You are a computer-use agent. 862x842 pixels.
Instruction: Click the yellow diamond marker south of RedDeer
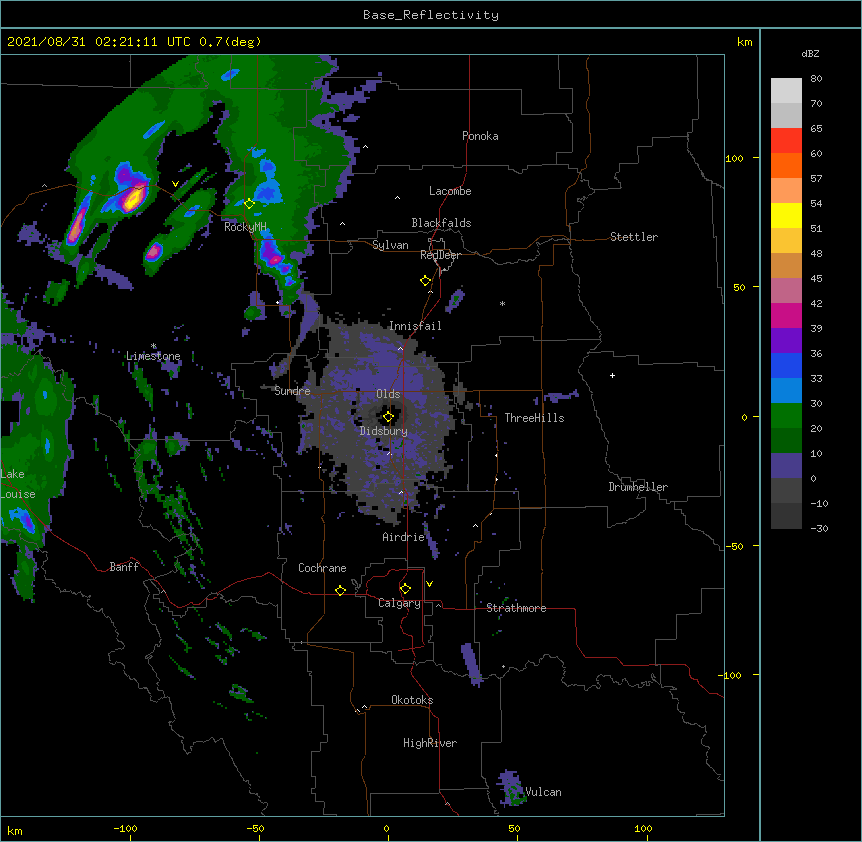pos(426,281)
